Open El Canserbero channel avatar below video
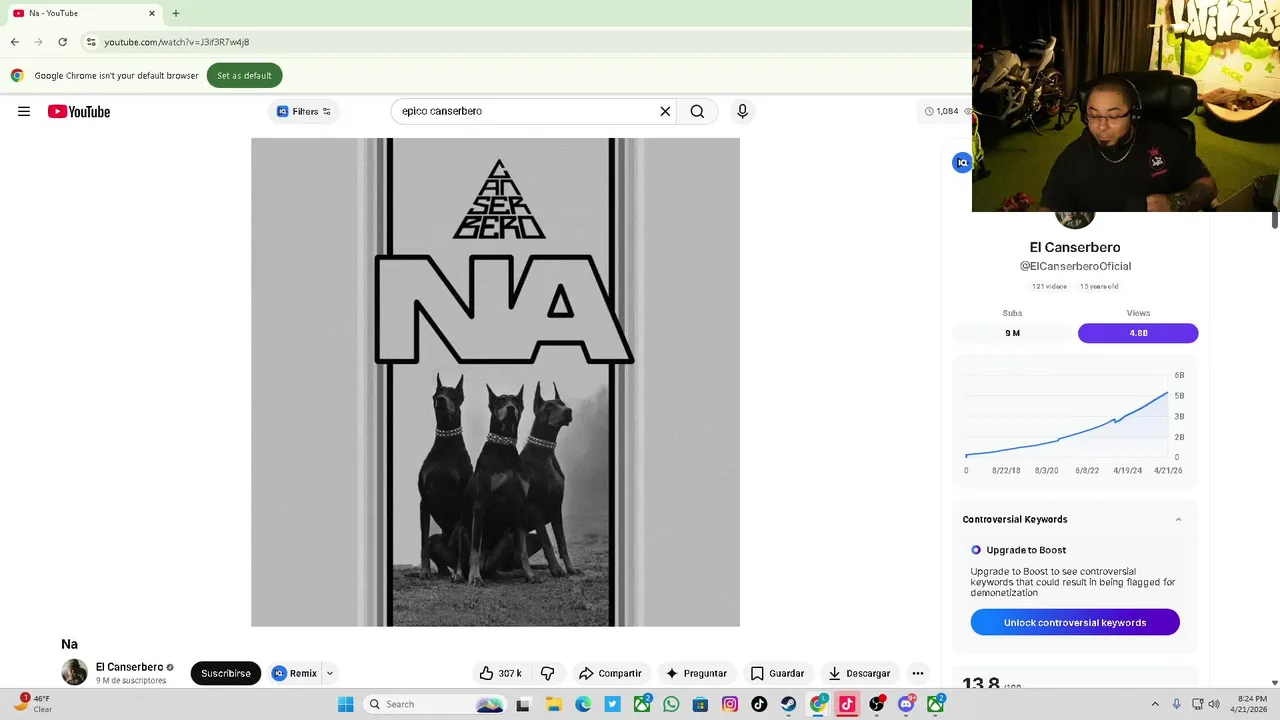This screenshot has width=1280, height=720. click(74, 672)
